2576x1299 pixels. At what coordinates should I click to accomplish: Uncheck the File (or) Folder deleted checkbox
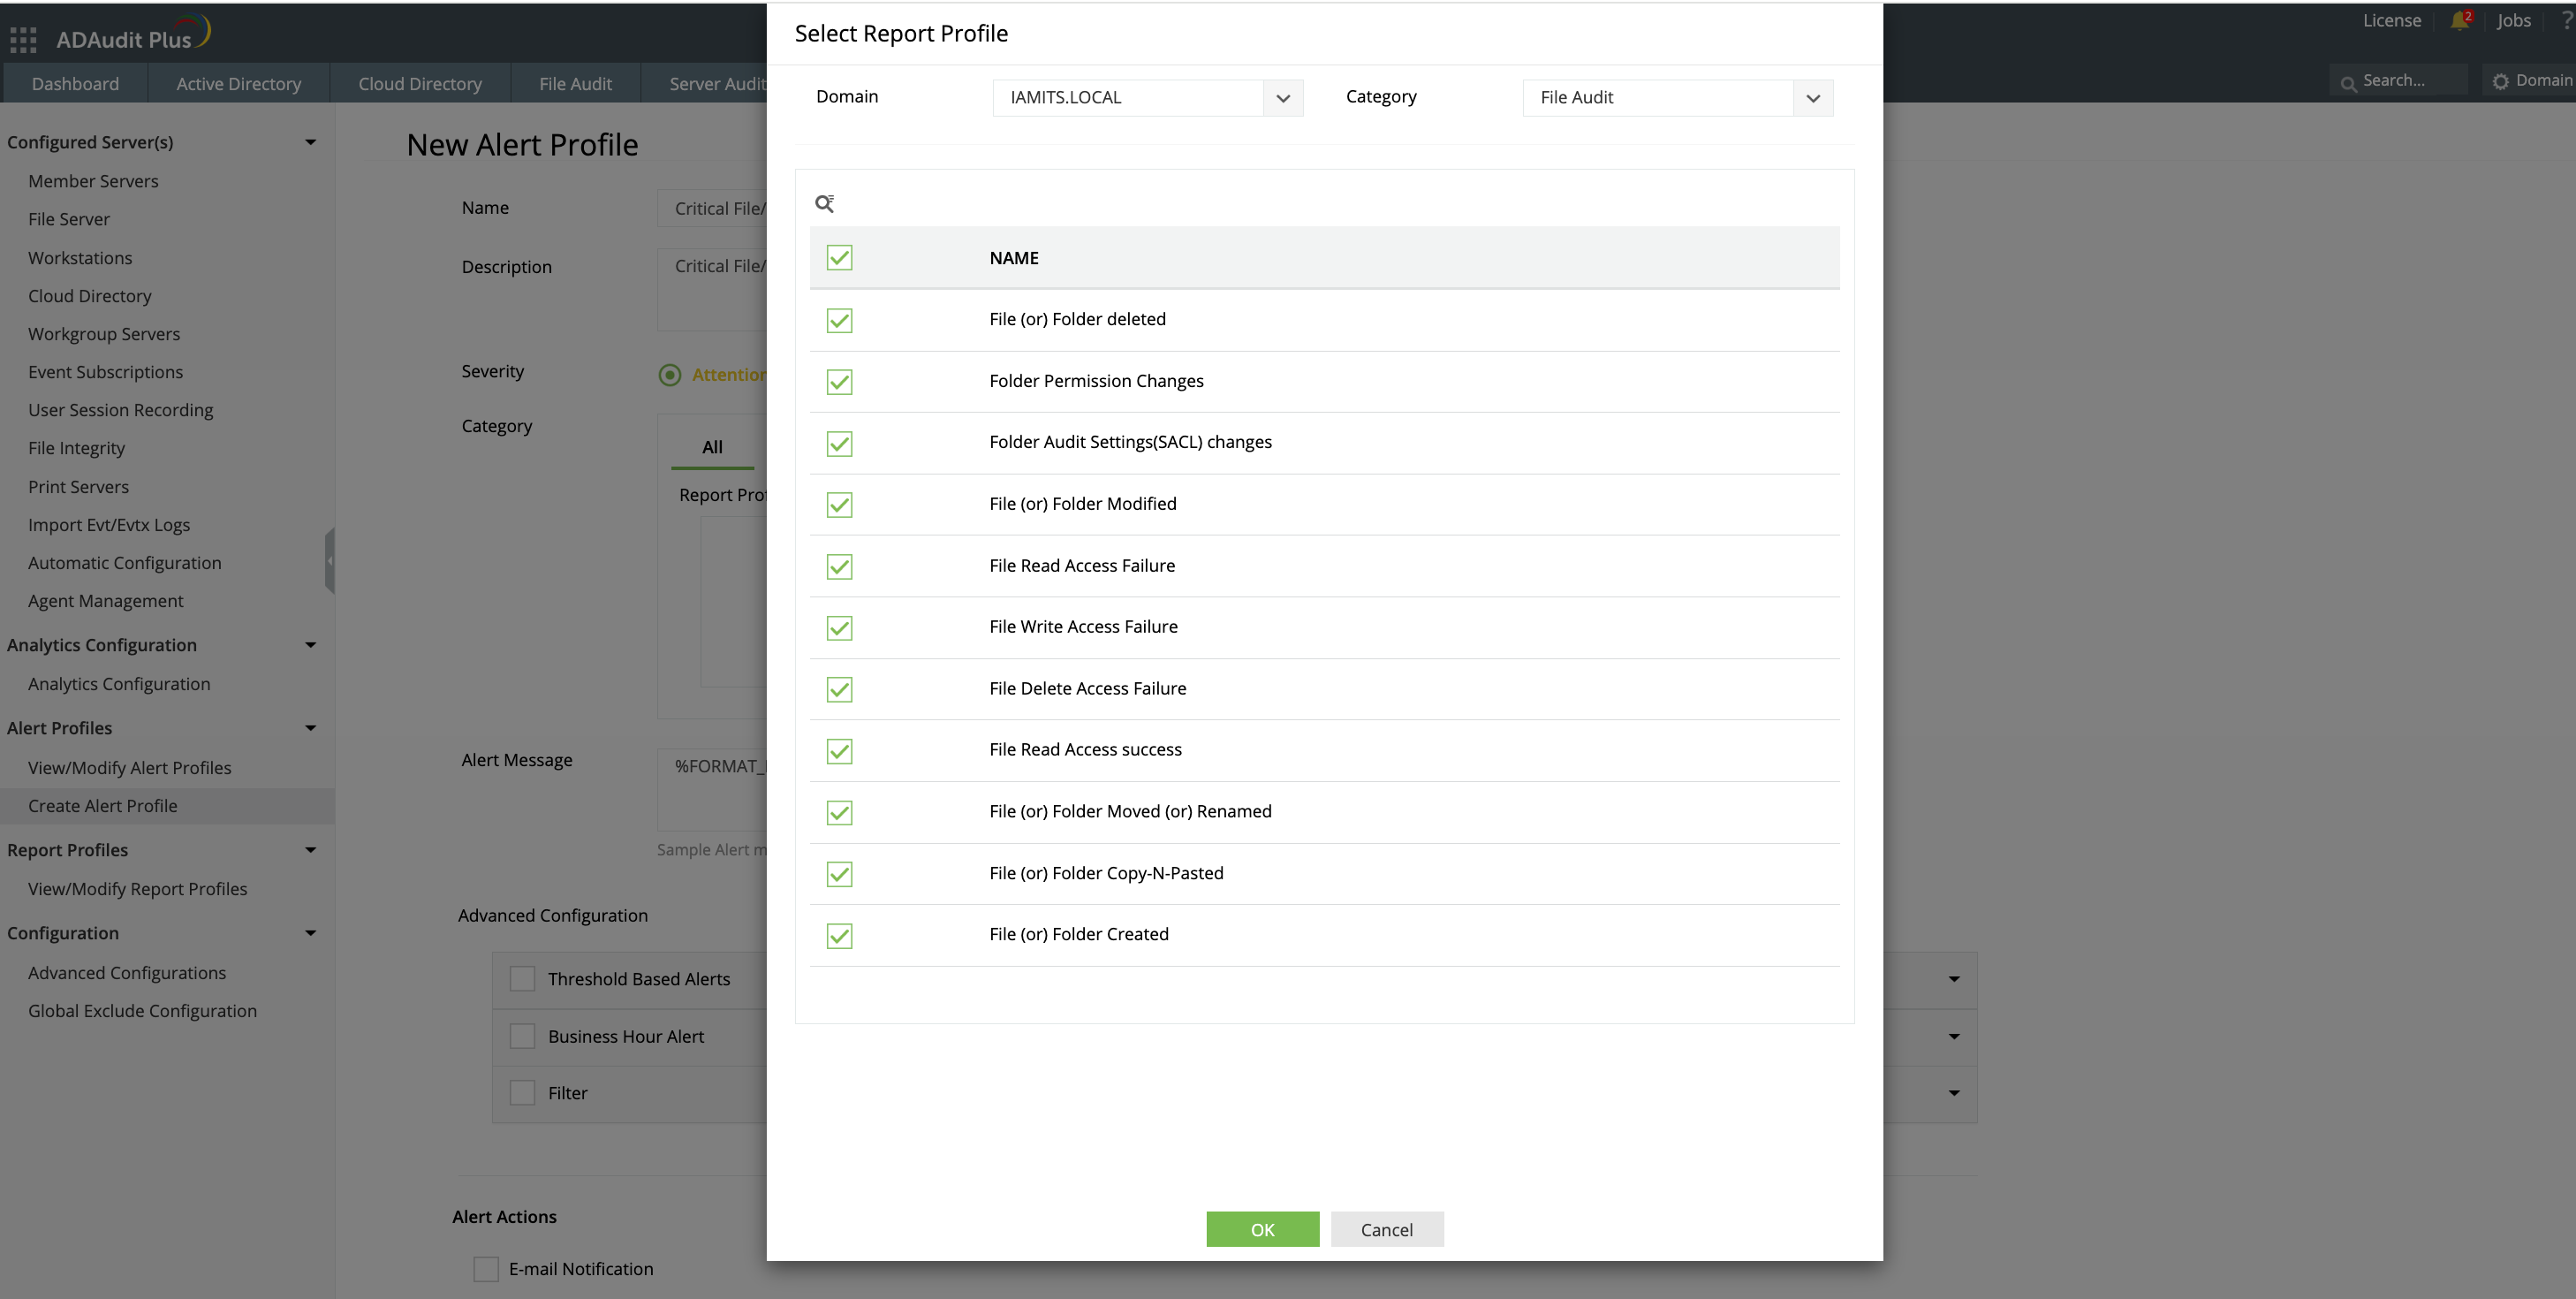(x=839, y=320)
